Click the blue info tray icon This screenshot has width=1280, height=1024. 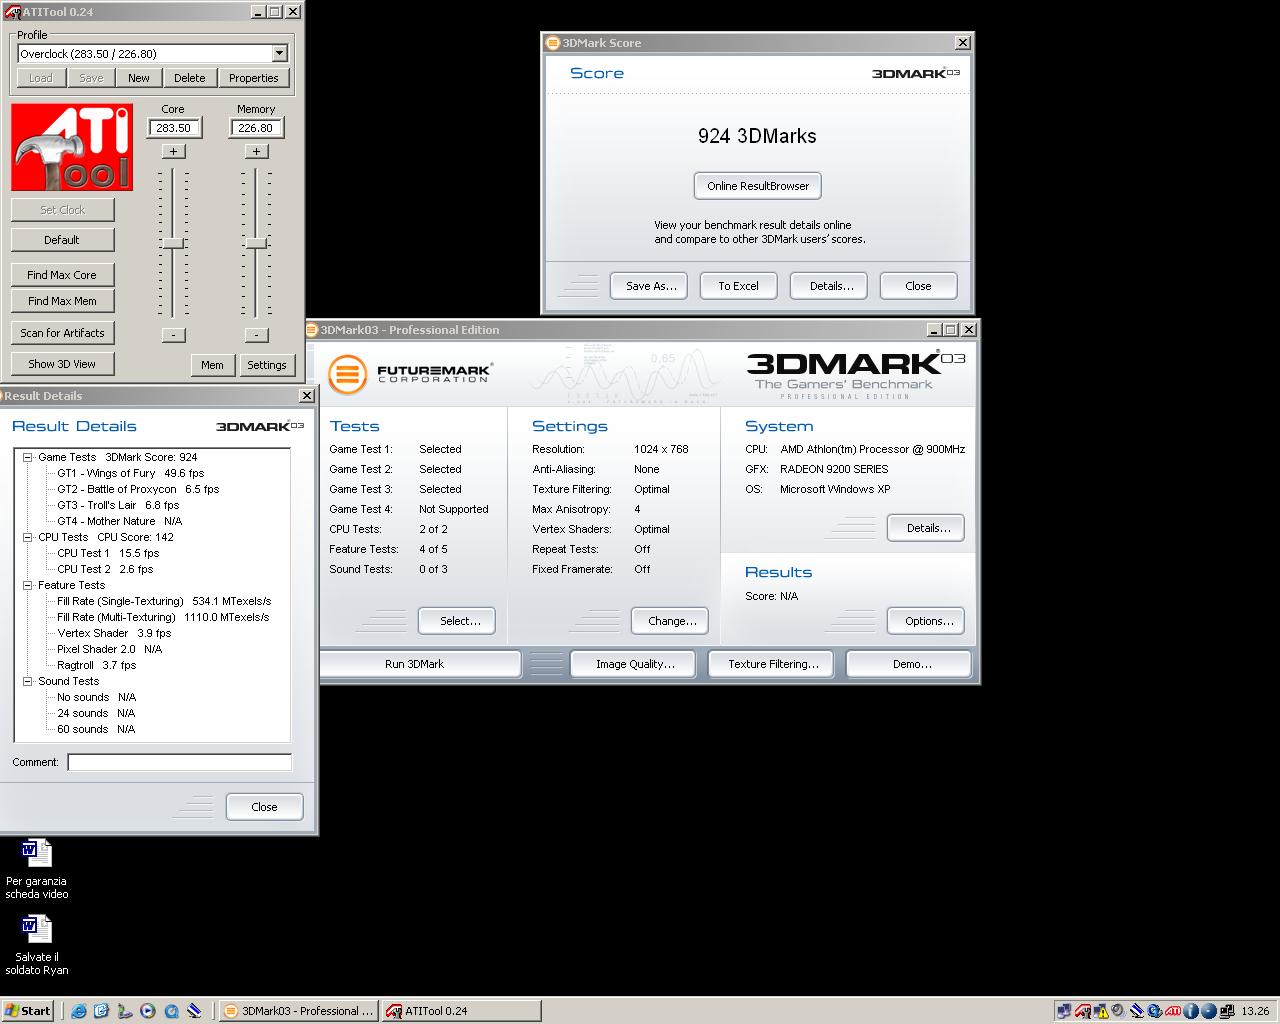click(1191, 1011)
